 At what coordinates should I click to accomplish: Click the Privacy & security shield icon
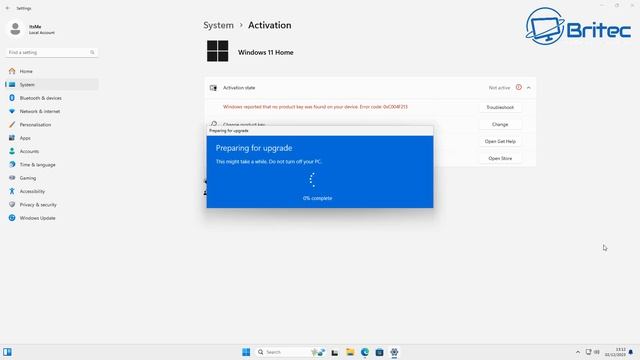click(12, 204)
